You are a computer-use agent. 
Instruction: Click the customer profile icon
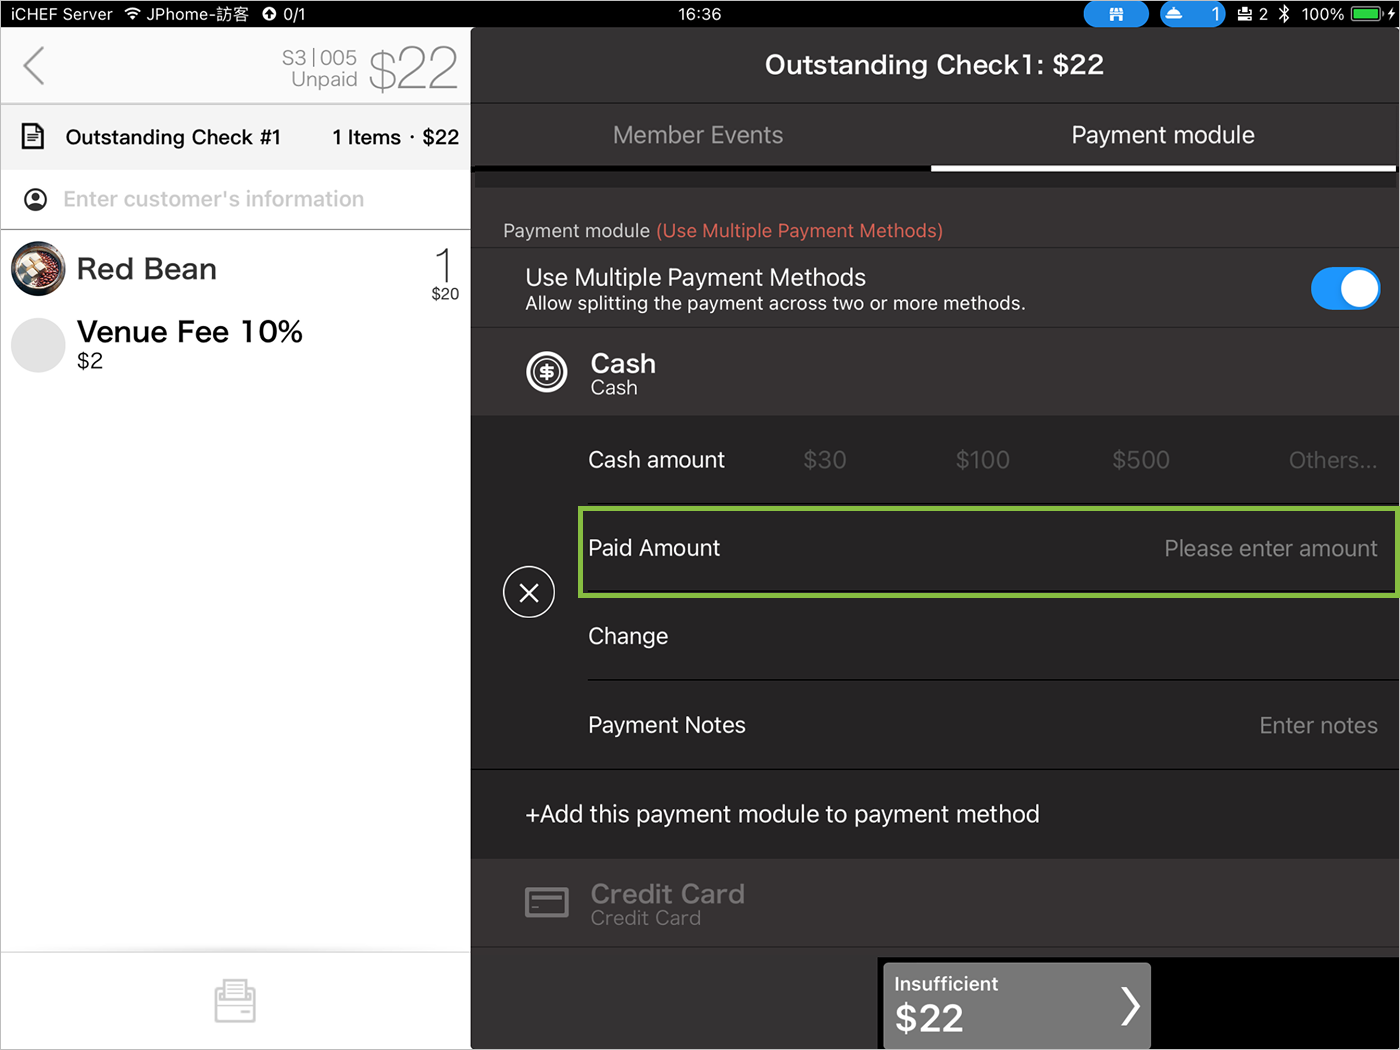(35, 200)
